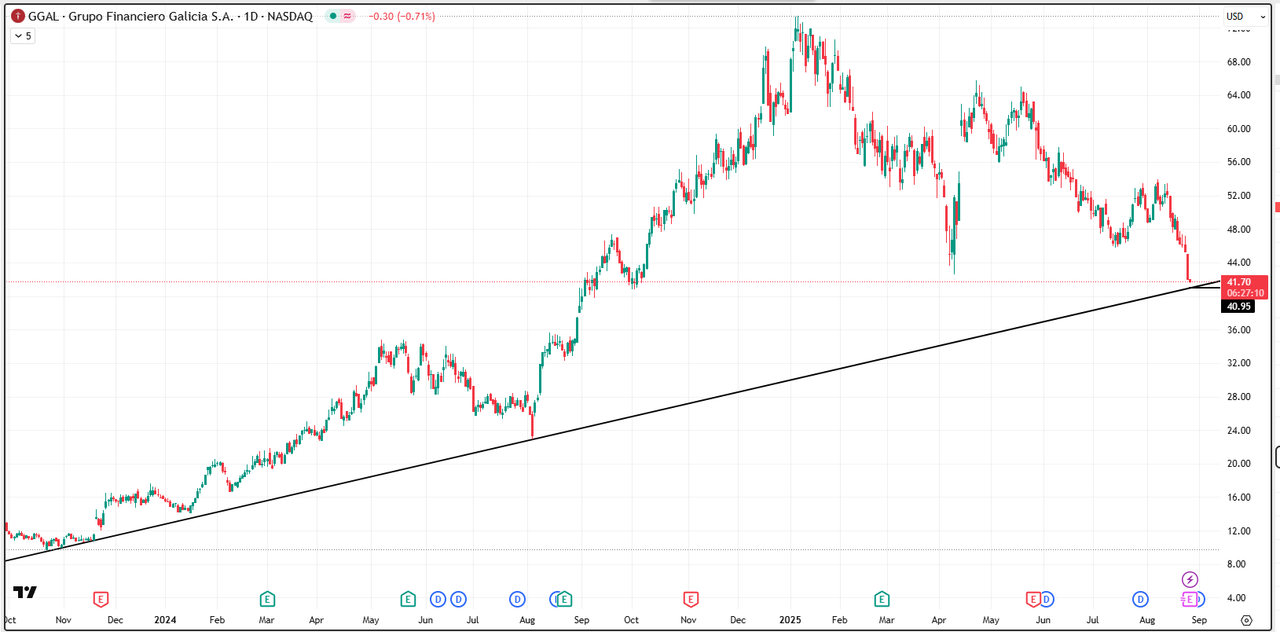Click the earlier June 2024 dividend marker
This screenshot has height=632, width=1280.
click(438, 599)
